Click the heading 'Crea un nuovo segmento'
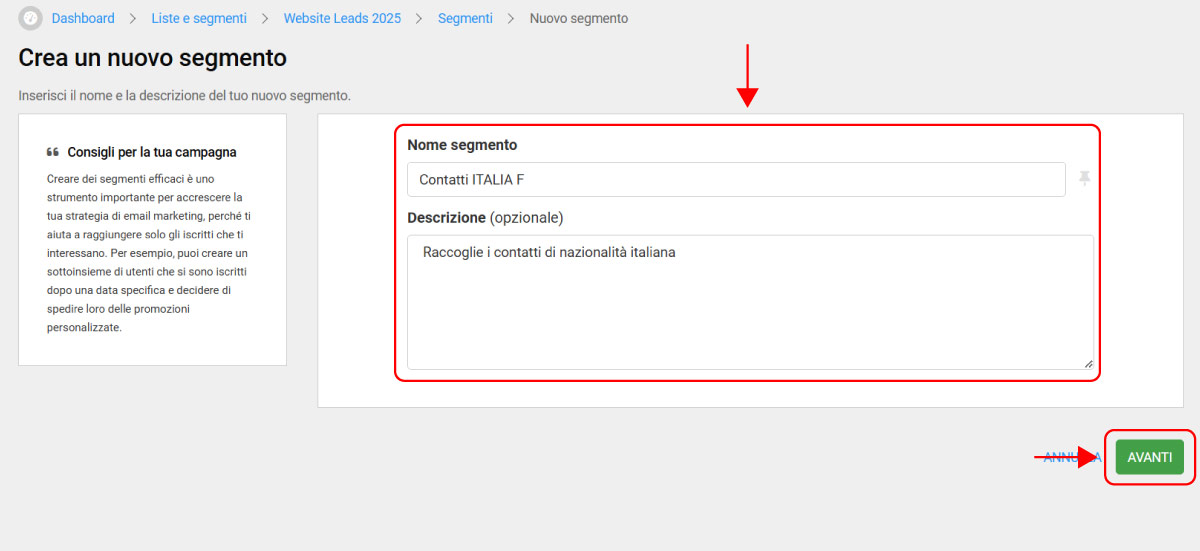 [153, 58]
